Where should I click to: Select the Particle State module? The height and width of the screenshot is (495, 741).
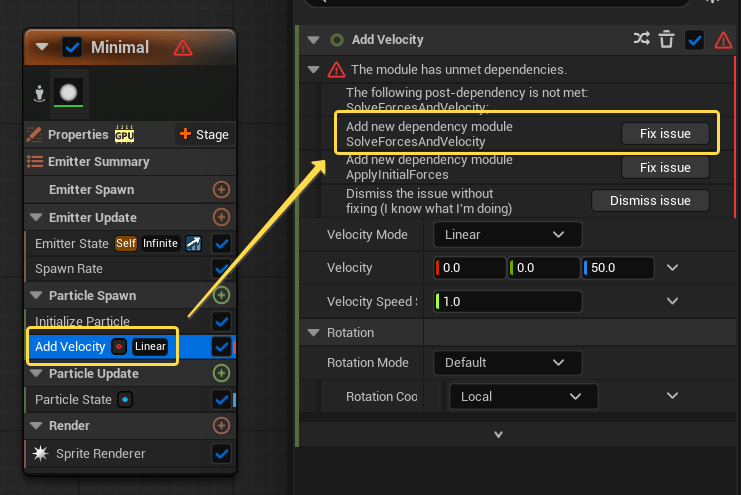pyautogui.click(x=73, y=400)
